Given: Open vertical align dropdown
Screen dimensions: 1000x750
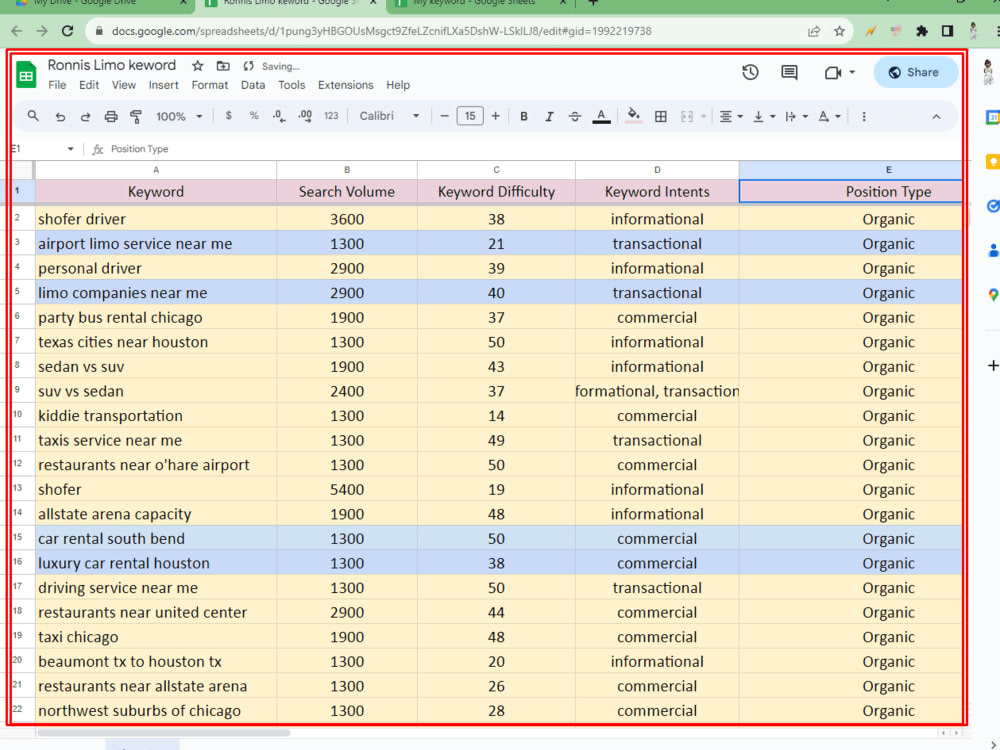Looking at the screenshot, I should (763, 117).
